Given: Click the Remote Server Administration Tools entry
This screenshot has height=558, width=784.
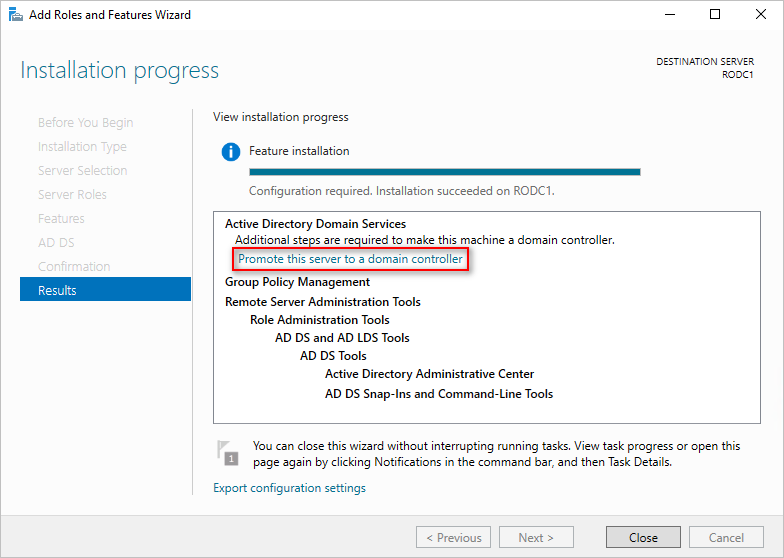Looking at the screenshot, I should tap(323, 302).
